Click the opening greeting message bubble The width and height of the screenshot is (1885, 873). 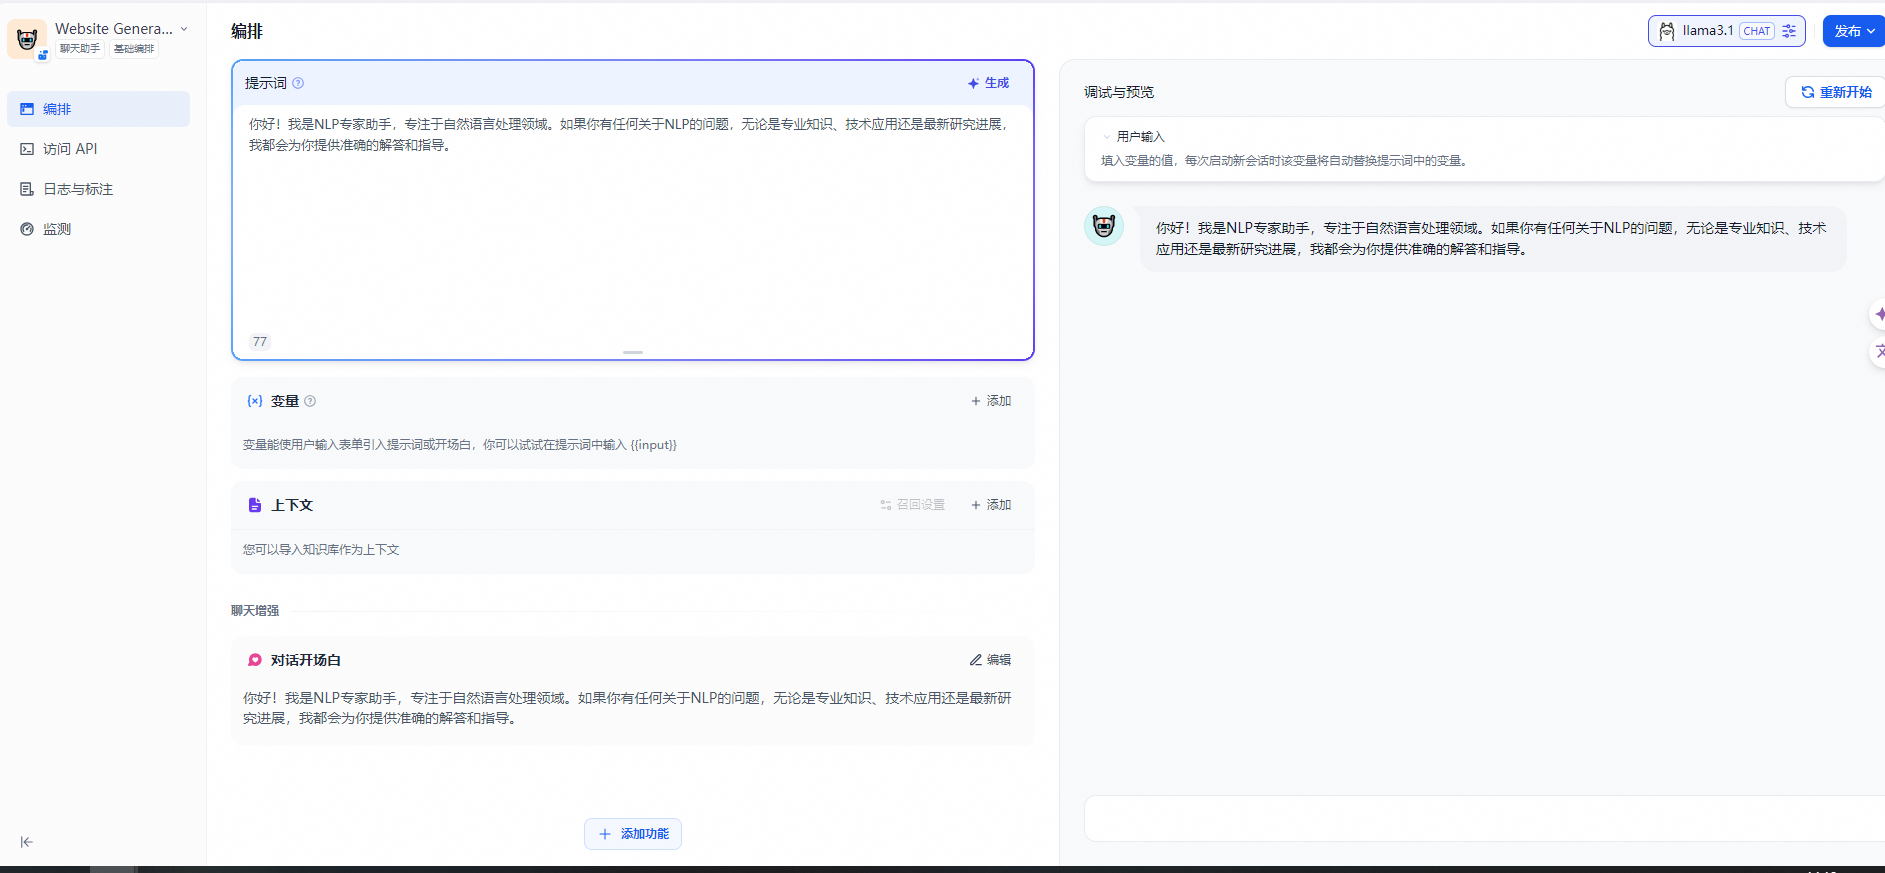[x=1492, y=239]
